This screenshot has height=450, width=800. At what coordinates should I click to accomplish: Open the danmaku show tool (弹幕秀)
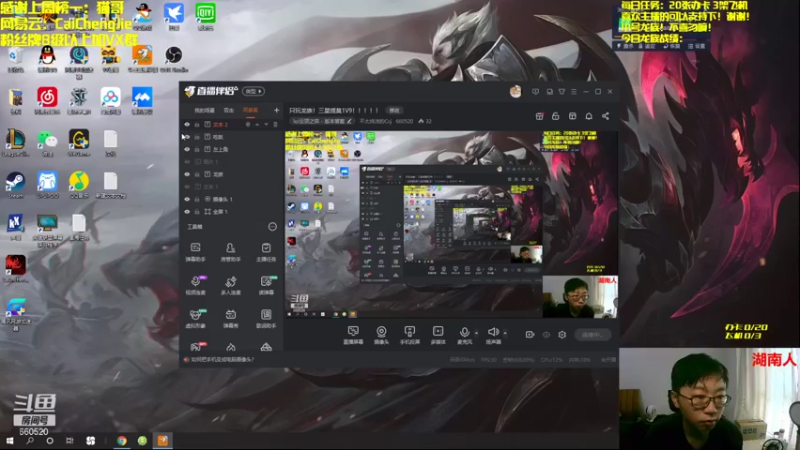click(231, 318)
